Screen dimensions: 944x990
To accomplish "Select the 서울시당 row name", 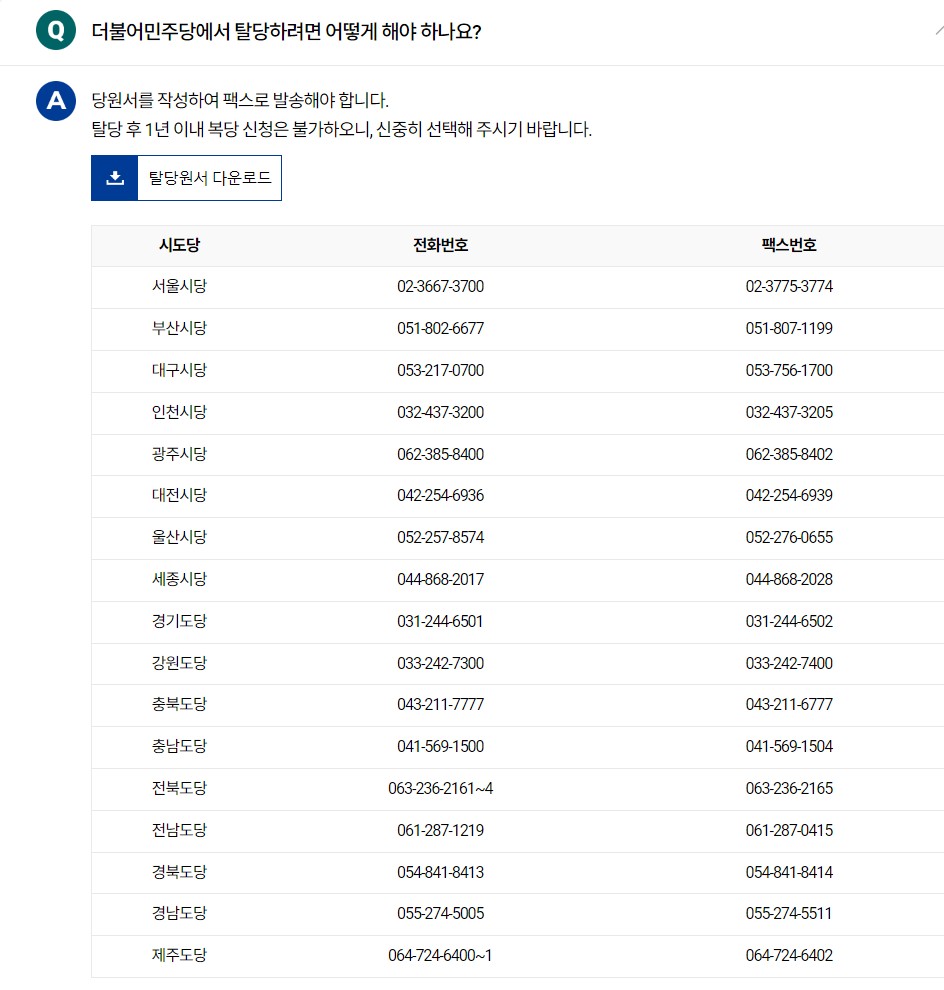I will point(179,287).
